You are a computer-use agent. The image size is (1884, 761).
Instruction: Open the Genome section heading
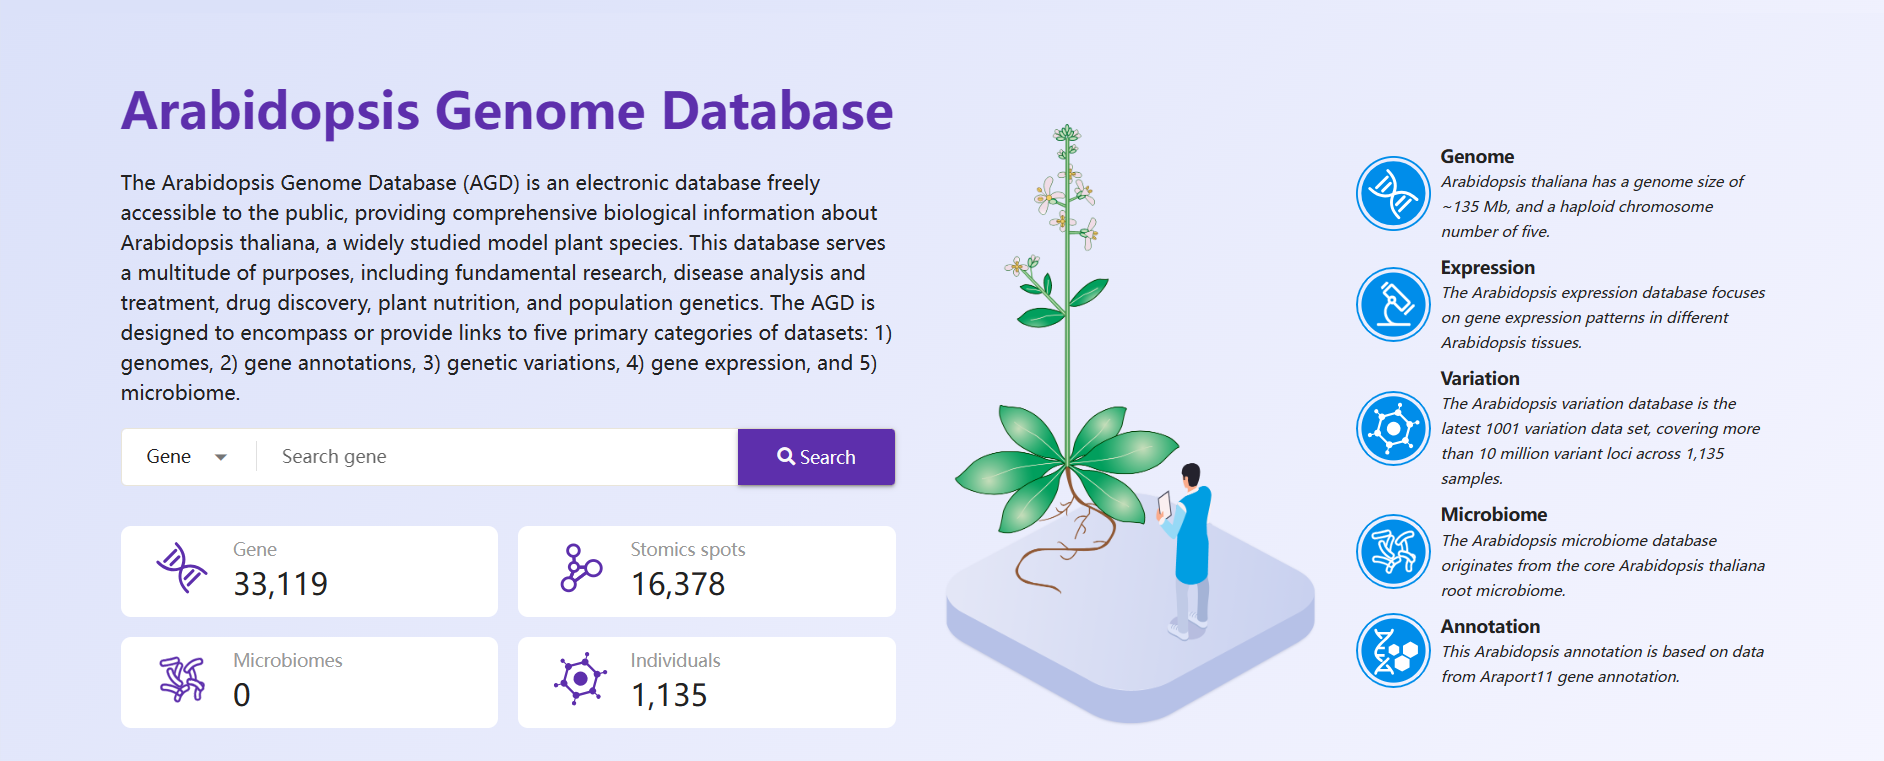1477,157
